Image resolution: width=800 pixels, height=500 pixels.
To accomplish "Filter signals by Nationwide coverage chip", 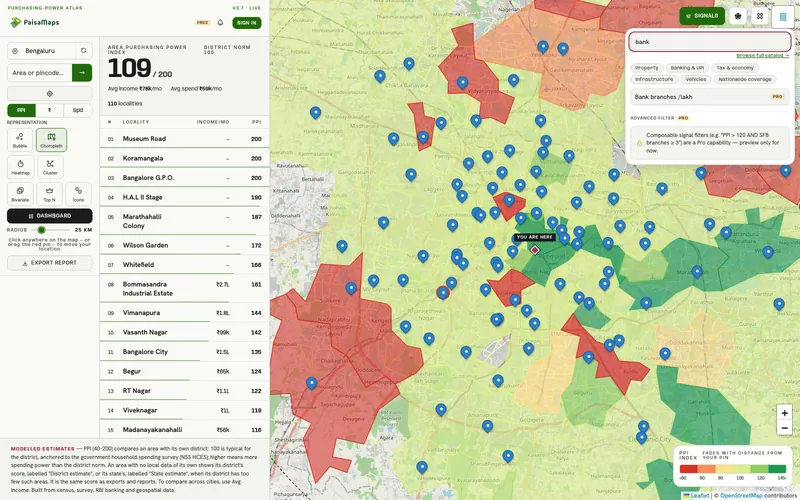I will pos(745,80).
